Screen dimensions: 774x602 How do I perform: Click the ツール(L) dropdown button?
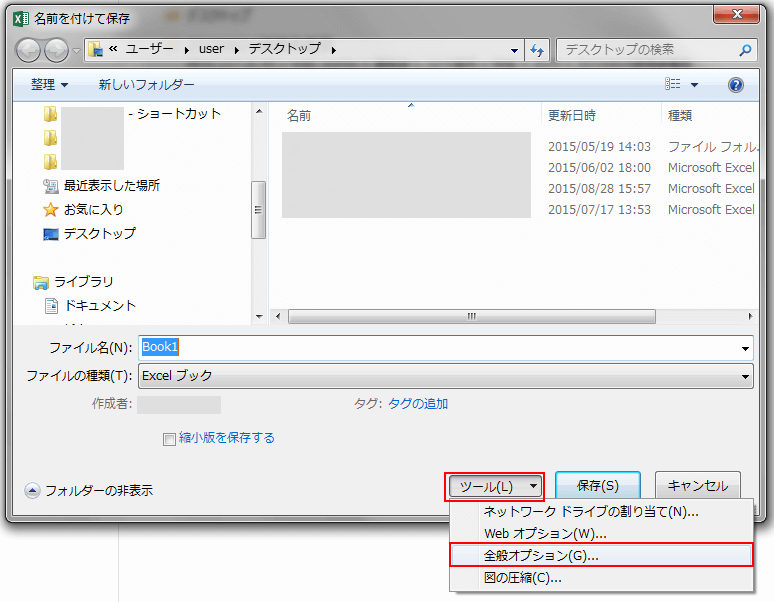tap(495, 487)
